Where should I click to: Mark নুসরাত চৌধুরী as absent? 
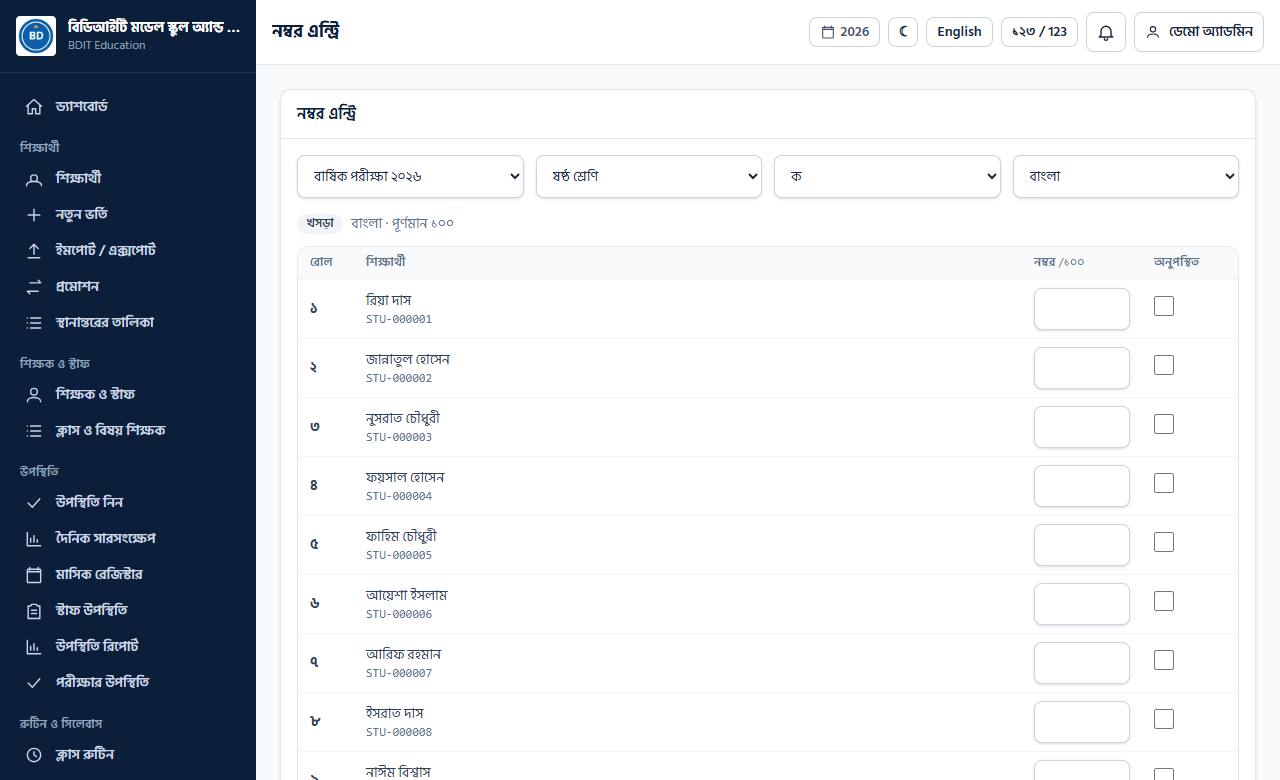[x=1164, y=424]
